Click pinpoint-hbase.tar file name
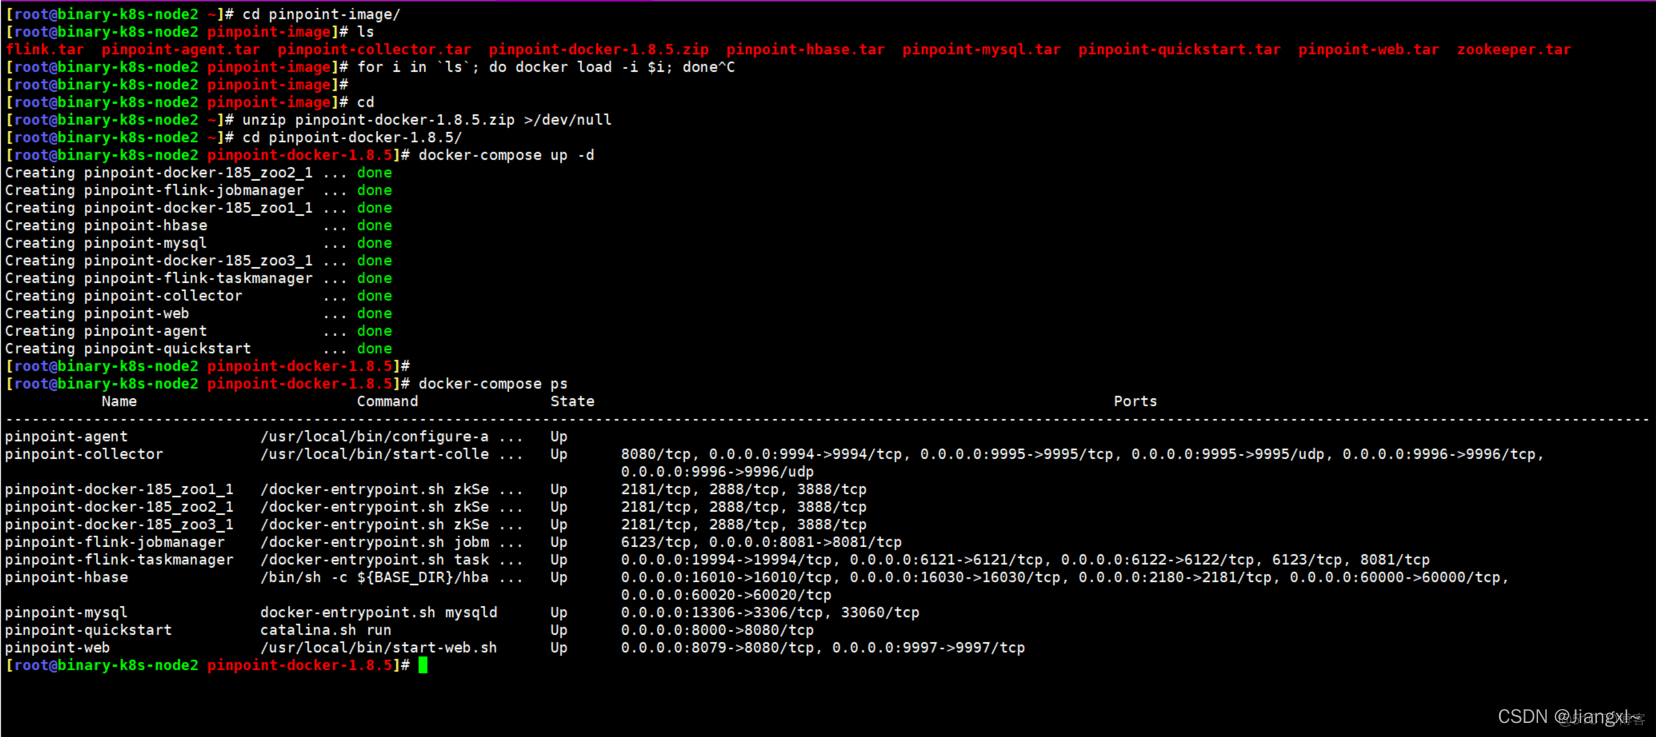This screenshot has width=1656, height=737. pyautogui.click(x=806, y=50)
